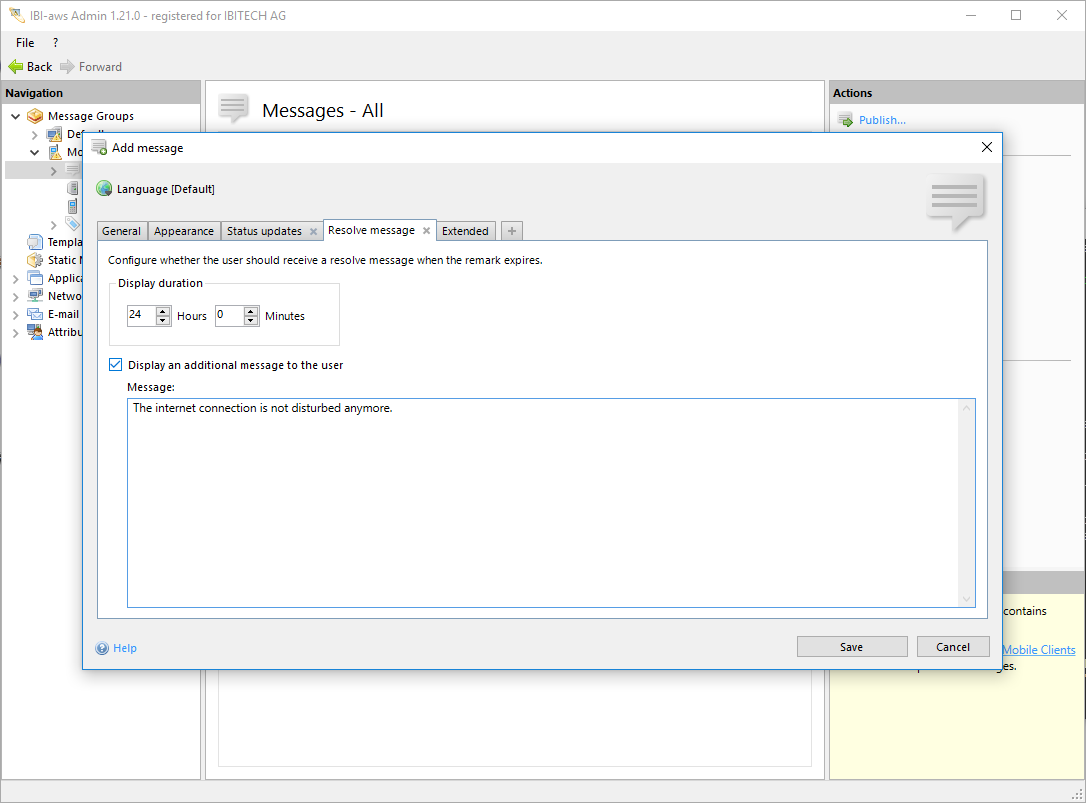Open the File menu
The image size is (1086, 803).
25,43
